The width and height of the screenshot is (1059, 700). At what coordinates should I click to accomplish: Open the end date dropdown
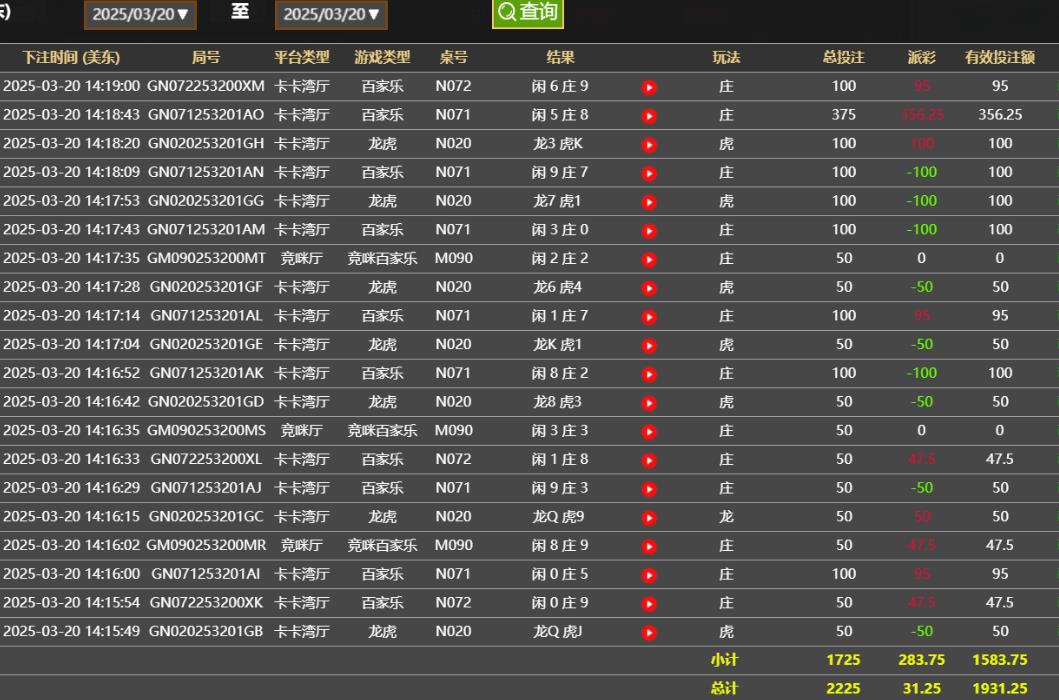click(331, 15)
